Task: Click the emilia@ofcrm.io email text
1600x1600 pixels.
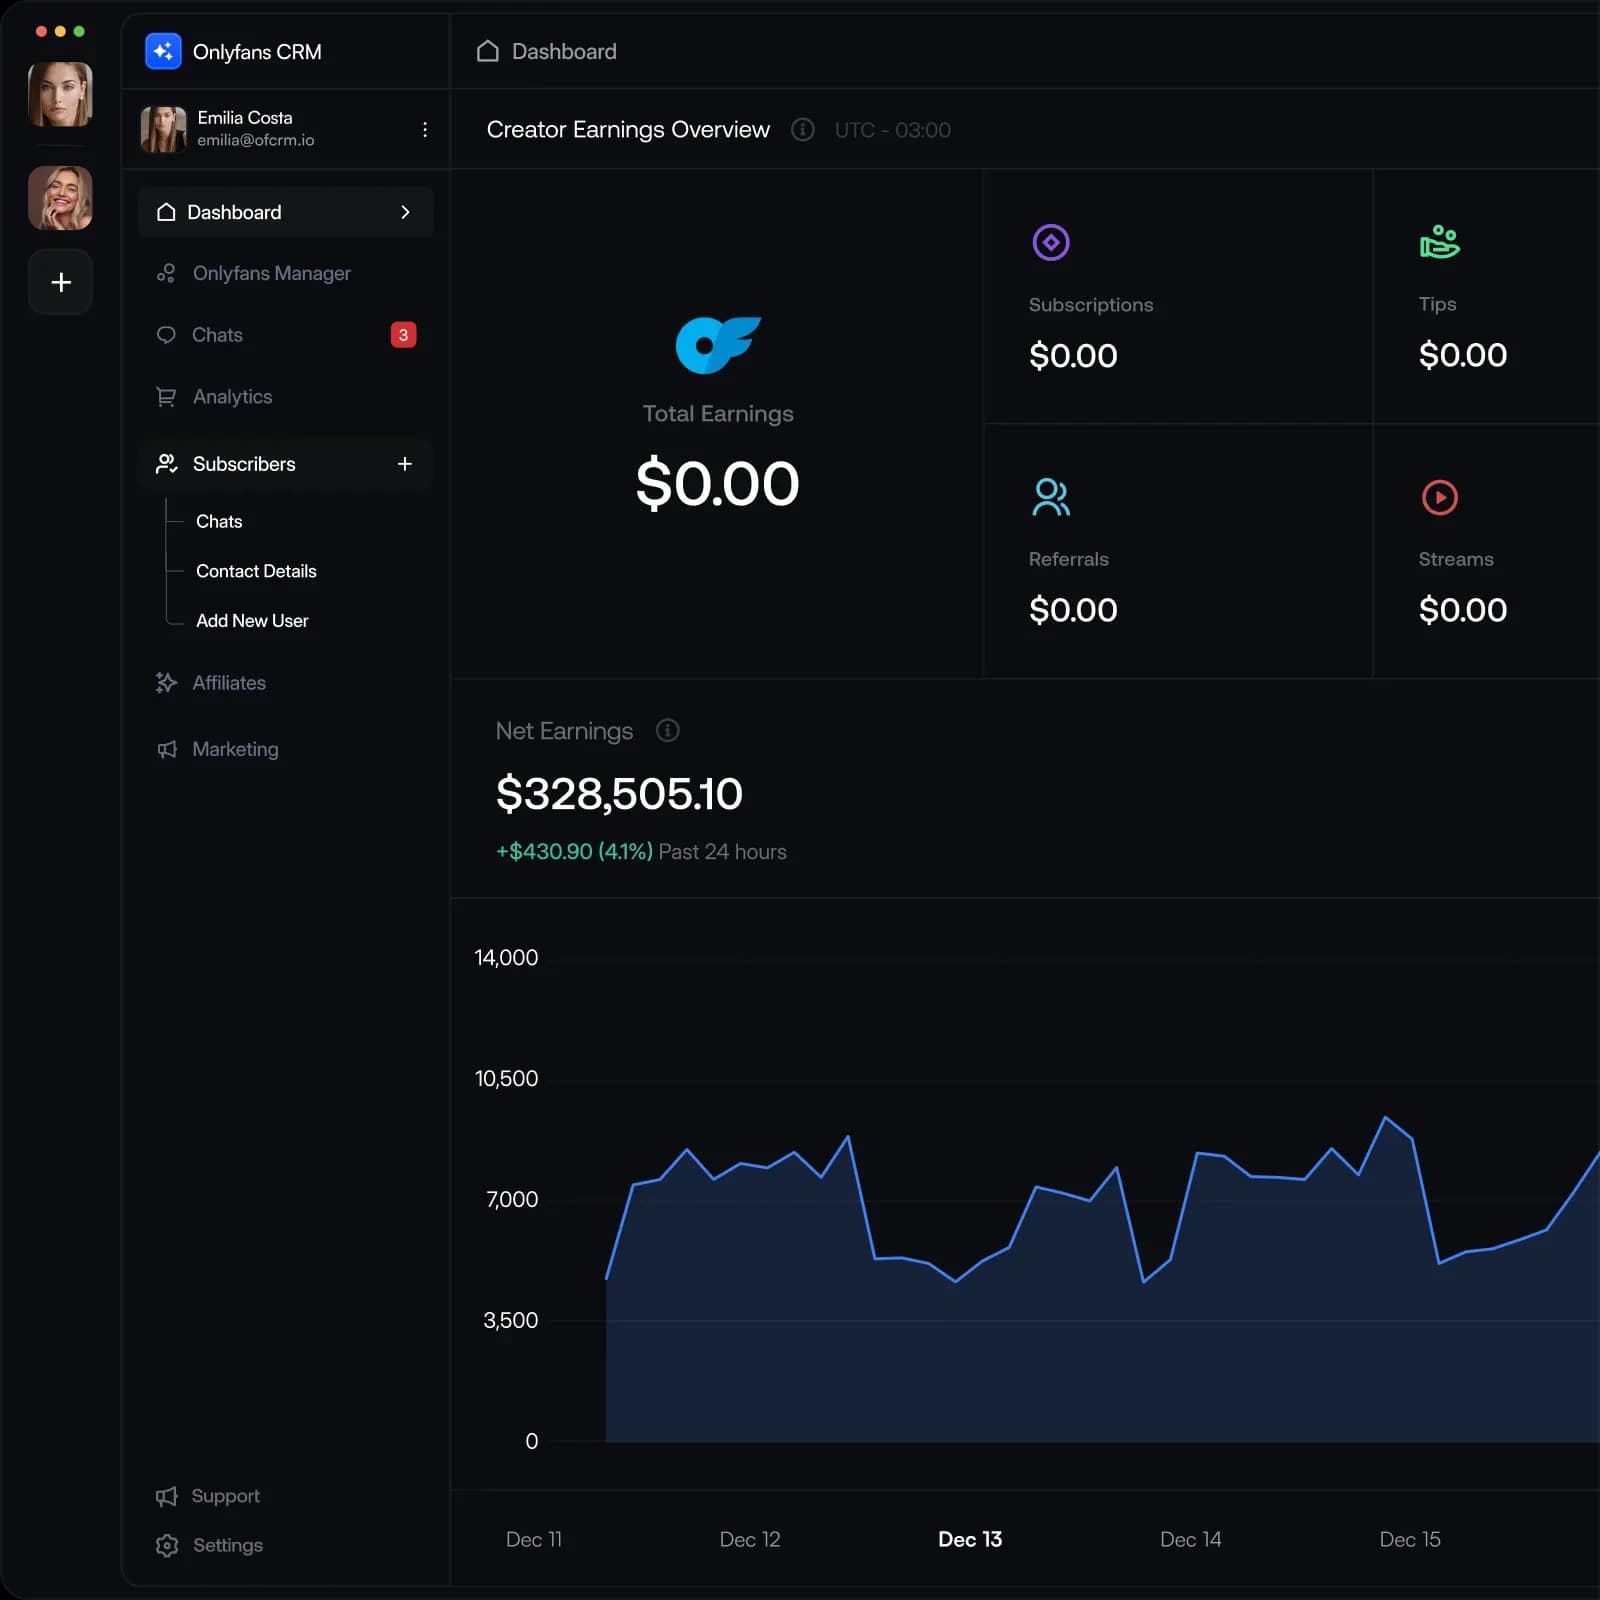Action: click(255, 140)
